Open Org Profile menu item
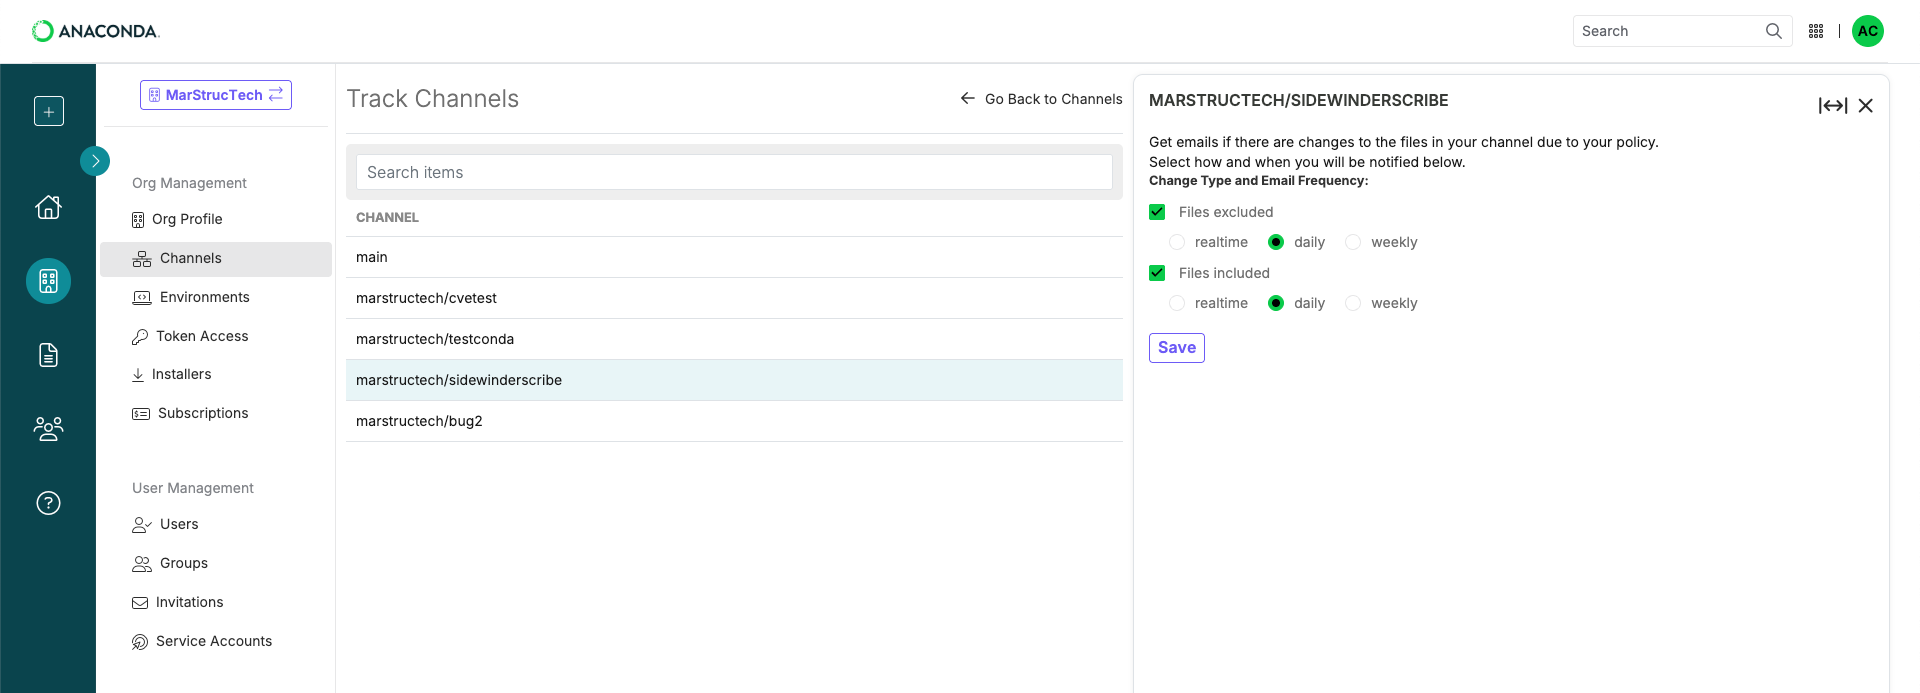 [216, 220]
